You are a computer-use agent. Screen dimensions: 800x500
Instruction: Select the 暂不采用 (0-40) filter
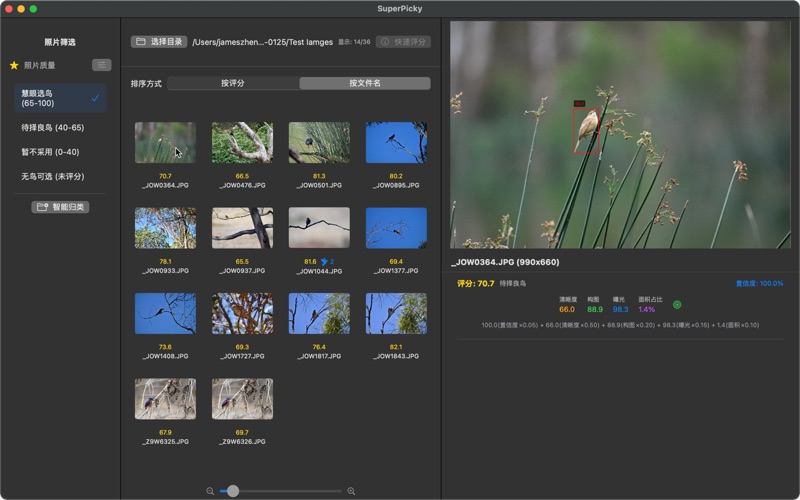point(50,152)
